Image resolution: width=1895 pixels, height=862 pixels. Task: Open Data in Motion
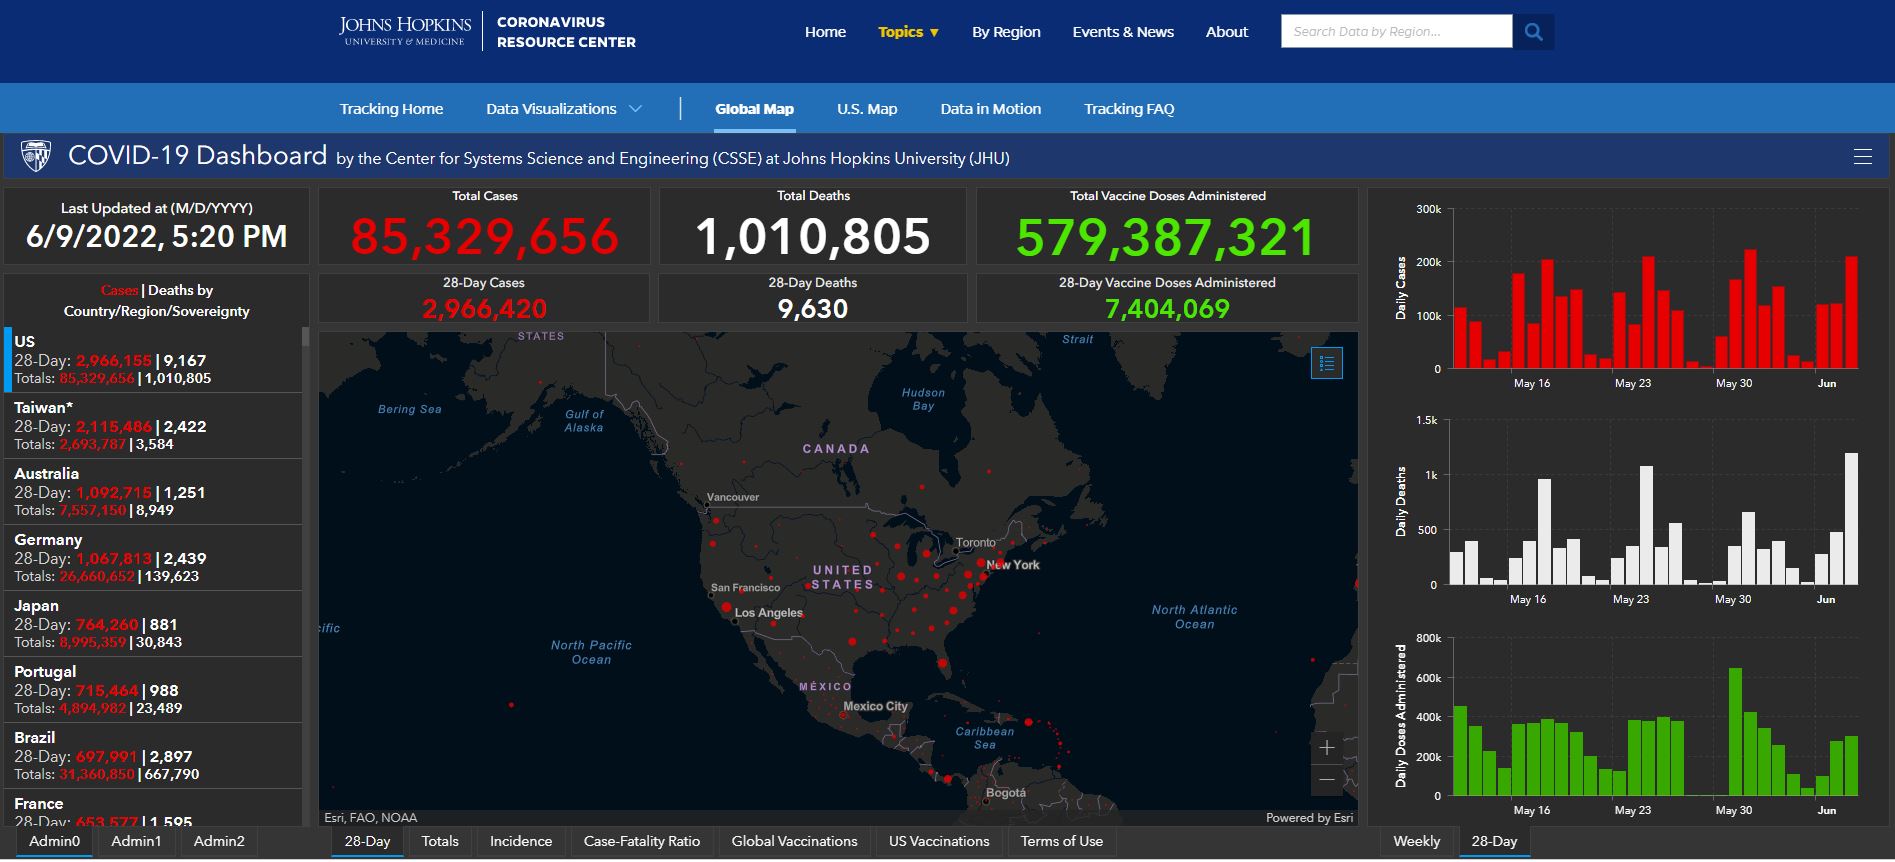[x=990, y=109]
